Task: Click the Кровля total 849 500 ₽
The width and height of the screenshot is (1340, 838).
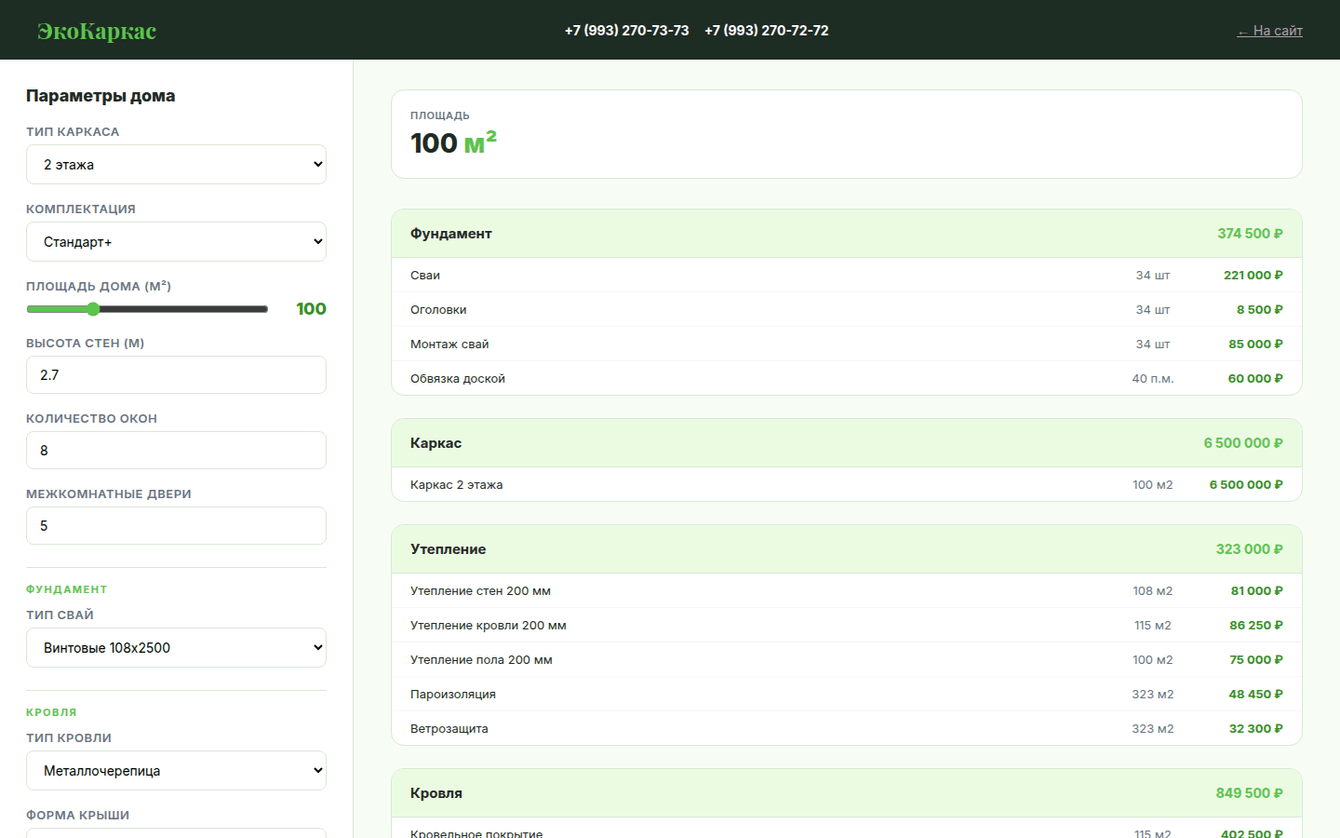Action: 1250,794
